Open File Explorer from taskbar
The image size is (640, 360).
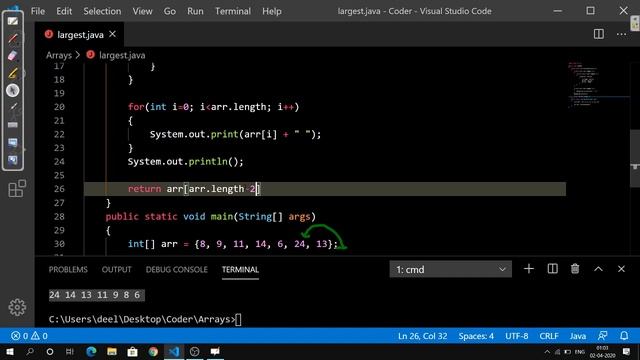pyautogui.click(x=112, y=351)
